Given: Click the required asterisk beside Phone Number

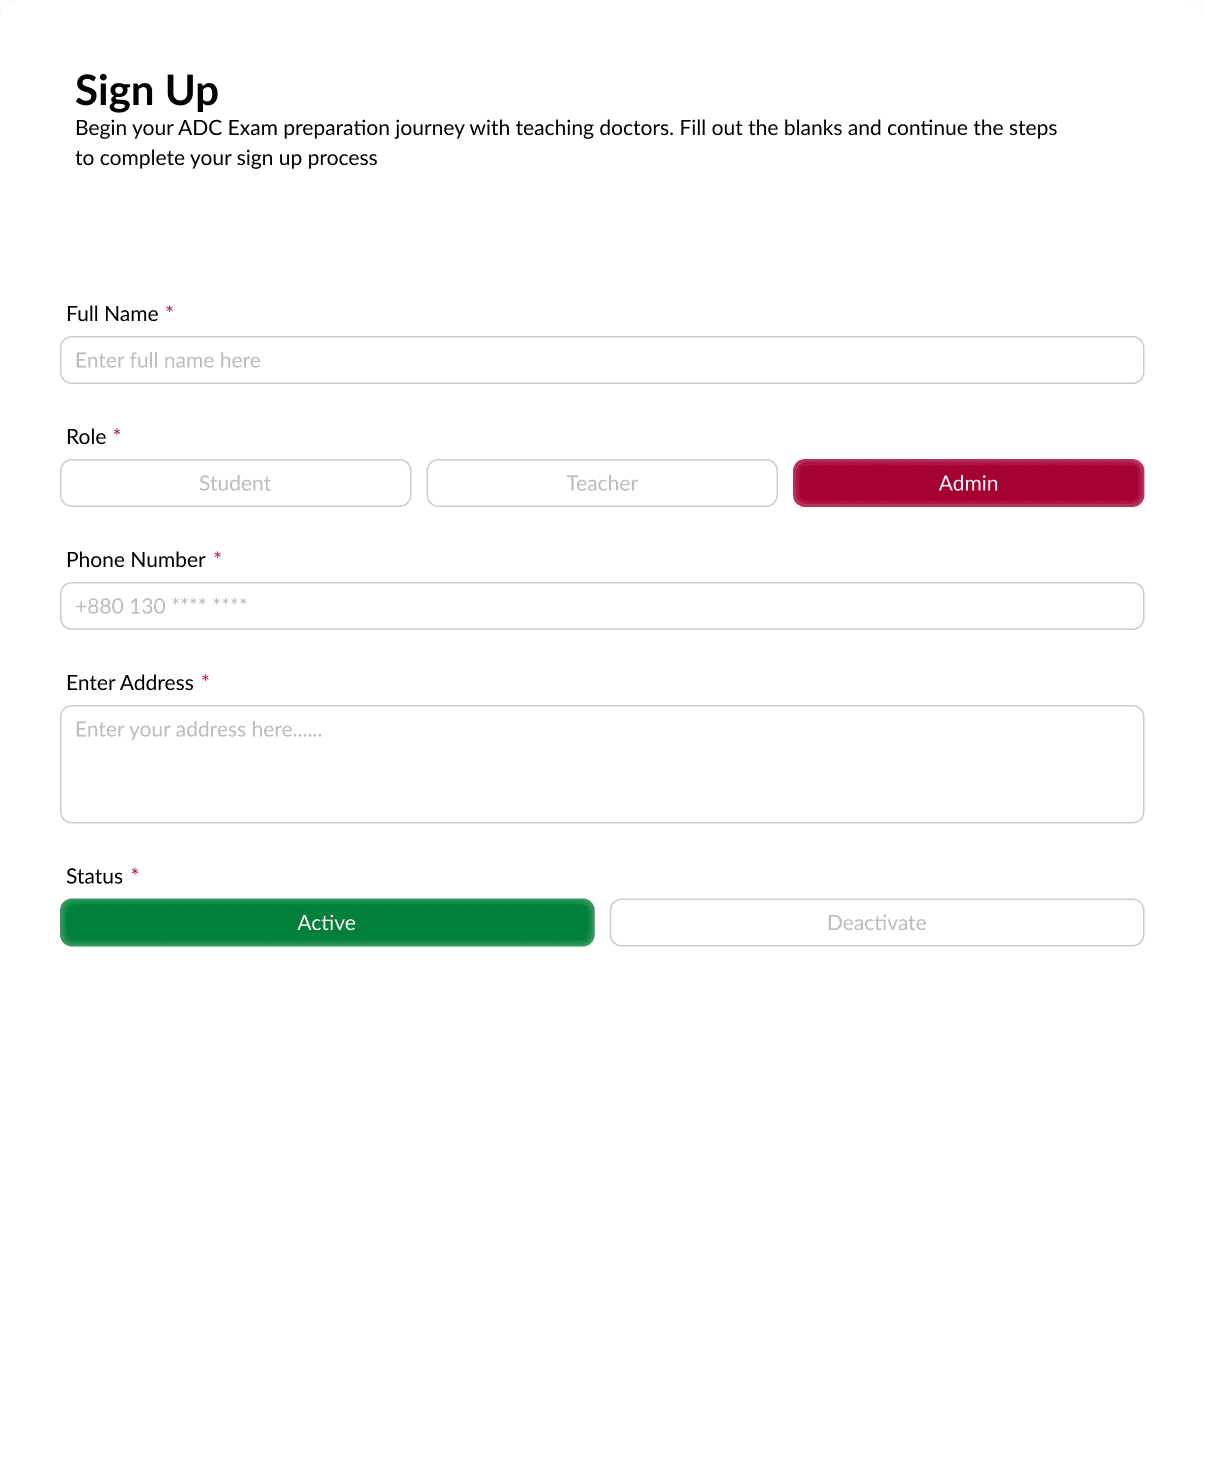Looking at the screenshot, I should click(x=217, y=556).
